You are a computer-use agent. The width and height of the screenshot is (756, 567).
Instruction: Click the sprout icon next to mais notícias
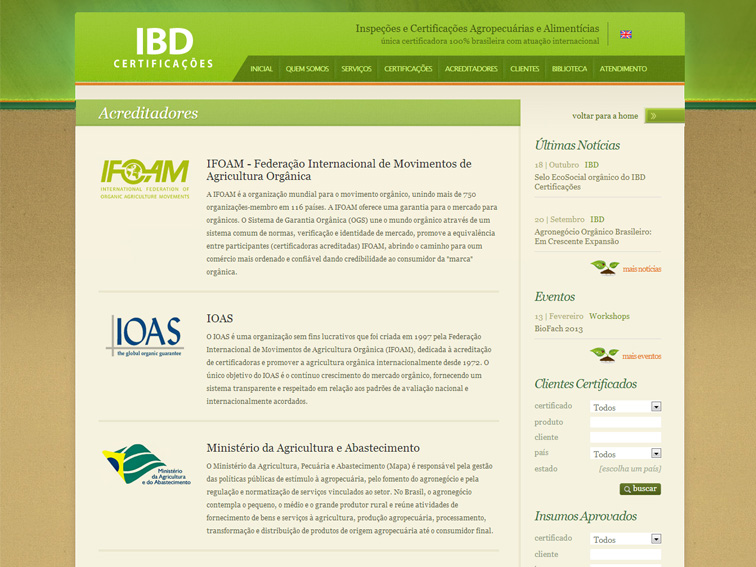pos(604,268)
